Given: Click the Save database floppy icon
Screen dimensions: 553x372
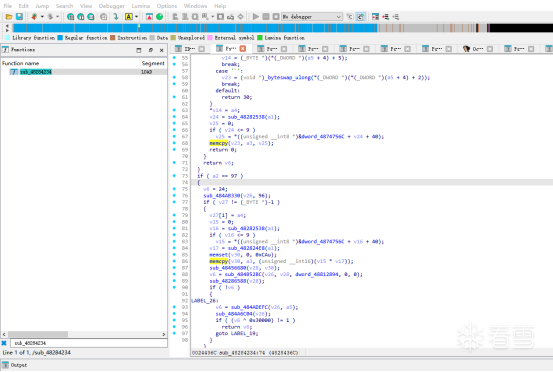Looking at the screenshot, I should pyautogui.click(x=19, y=17).
